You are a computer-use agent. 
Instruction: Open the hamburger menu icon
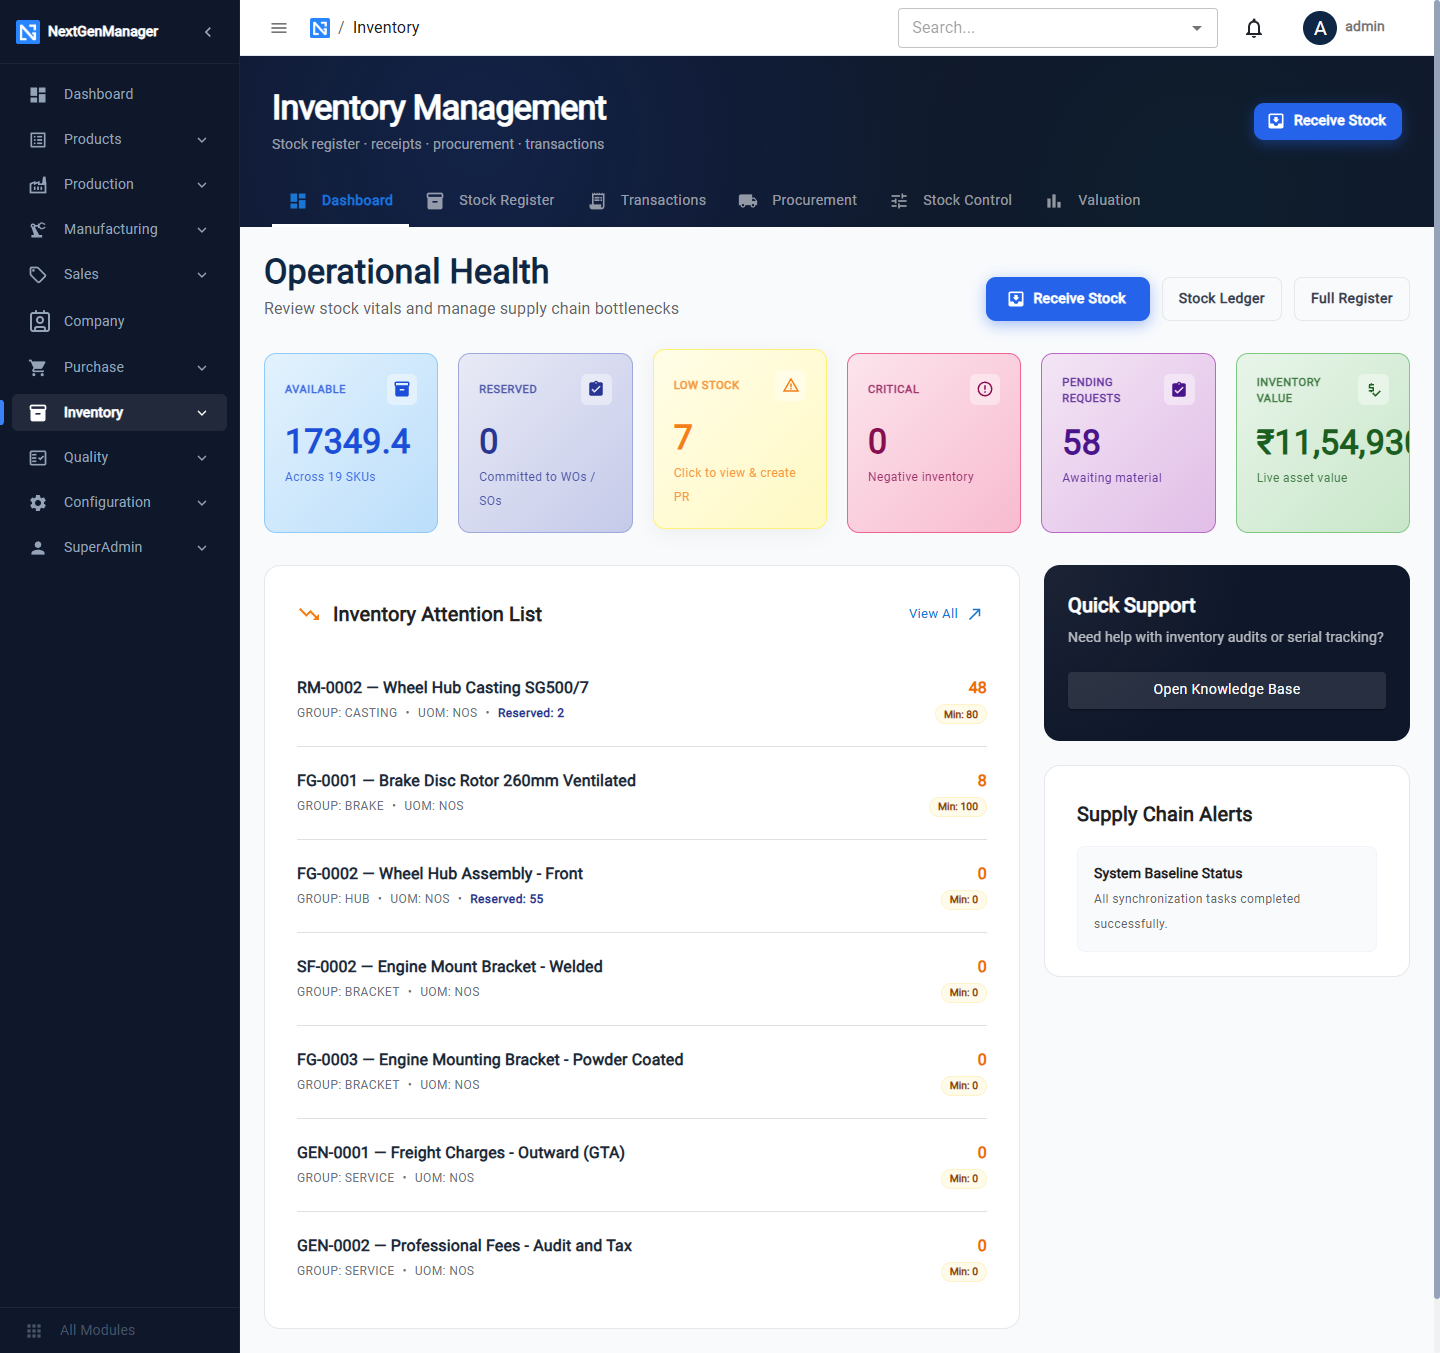(x=279, y=28)
